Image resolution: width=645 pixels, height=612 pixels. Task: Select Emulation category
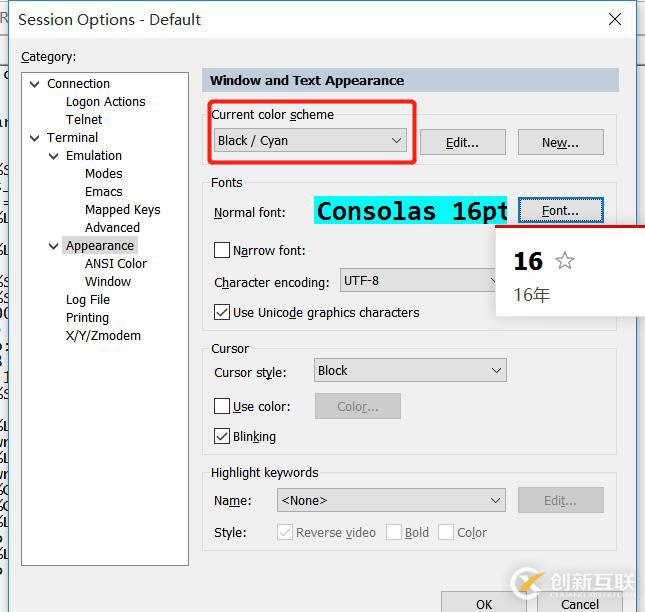tap(94, 156)
